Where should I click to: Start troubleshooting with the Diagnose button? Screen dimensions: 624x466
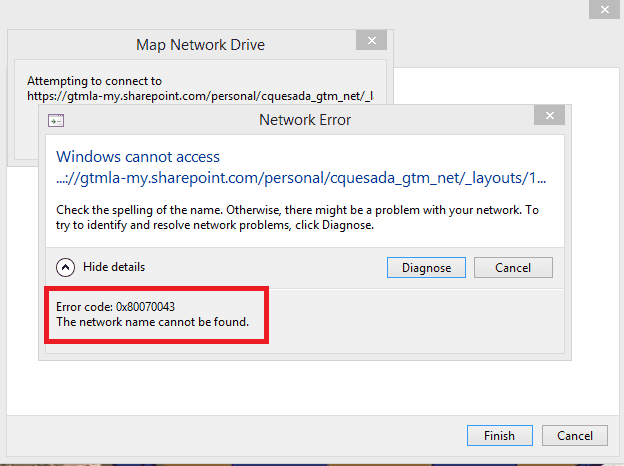pyautogui.click(x=426, y=267)
